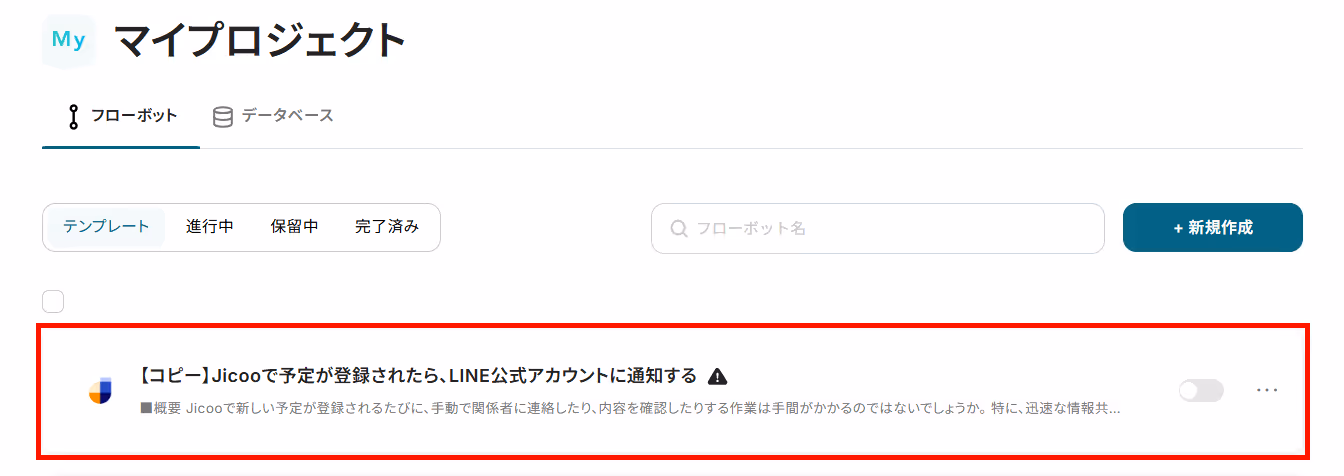Click the マイプロジェクト heading
Screen dimensions: 1344x476
260,41
